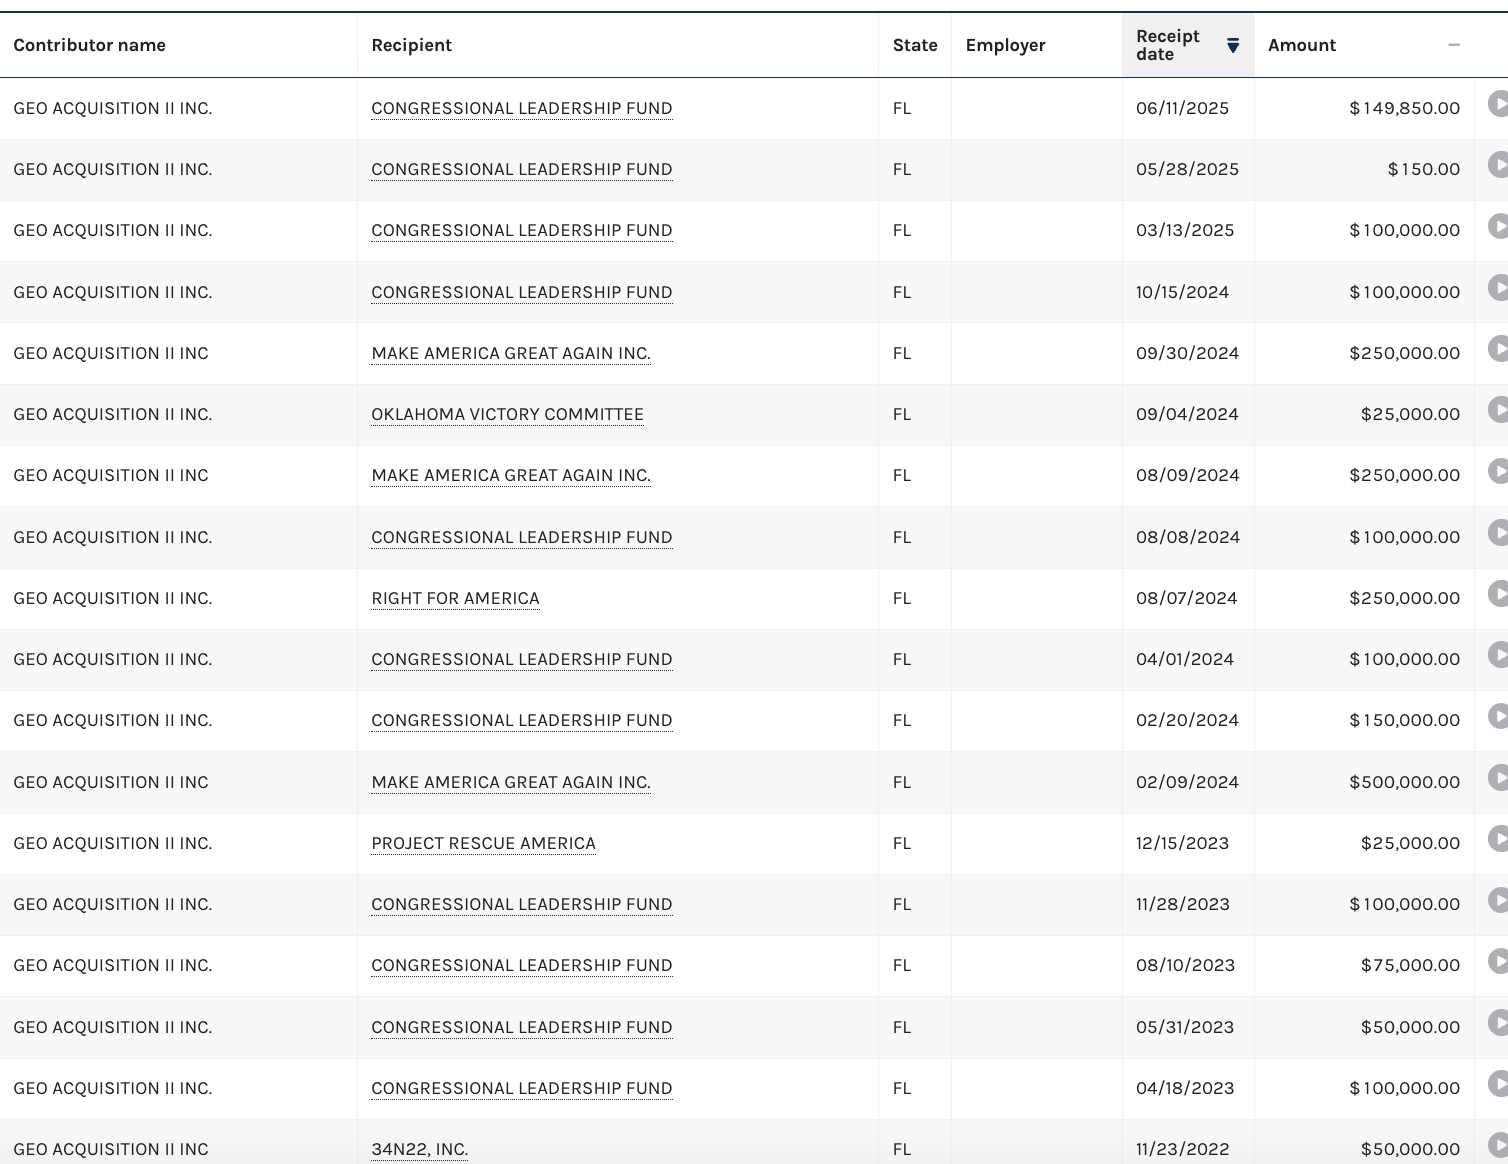
Task: Click the dash sort indicator in the Amount header
Action: 1454,45
